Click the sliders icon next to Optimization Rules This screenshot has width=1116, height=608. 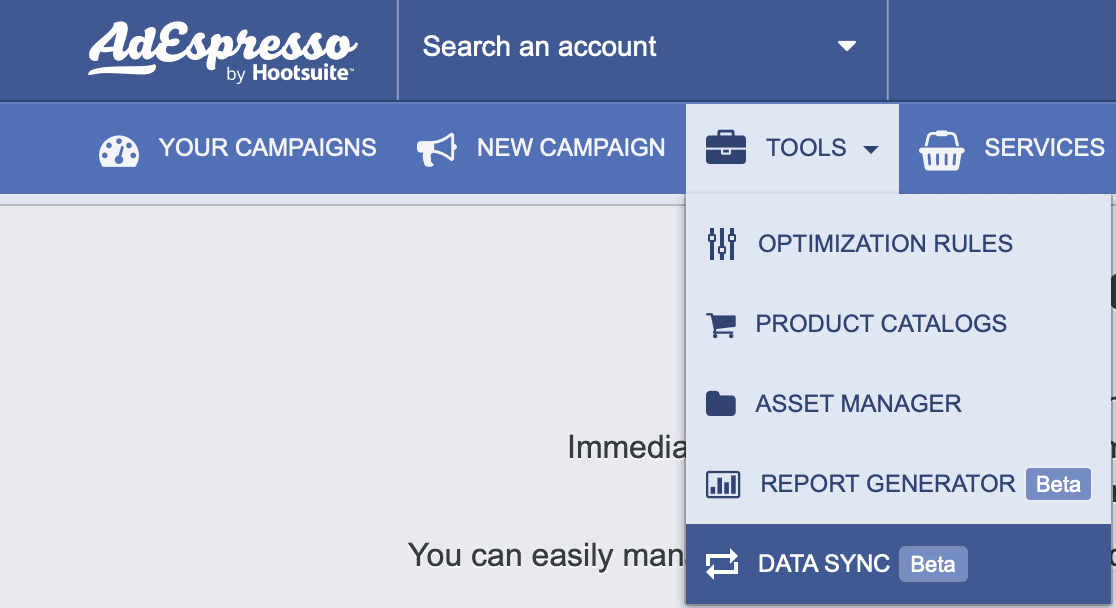722,243
